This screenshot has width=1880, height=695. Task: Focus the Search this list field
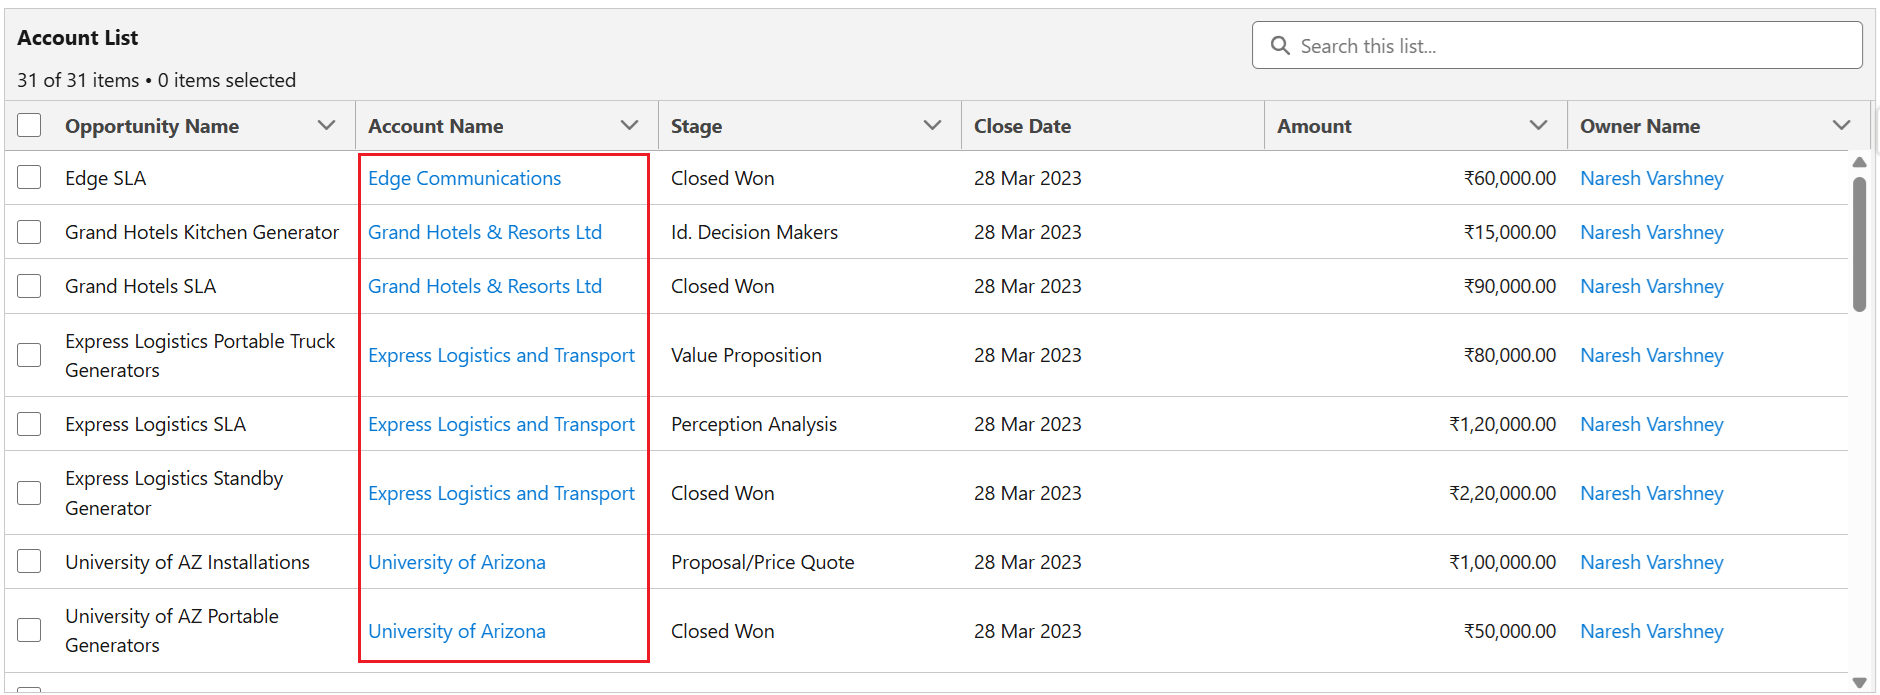pyautogui.click(x=1557, y=46)
